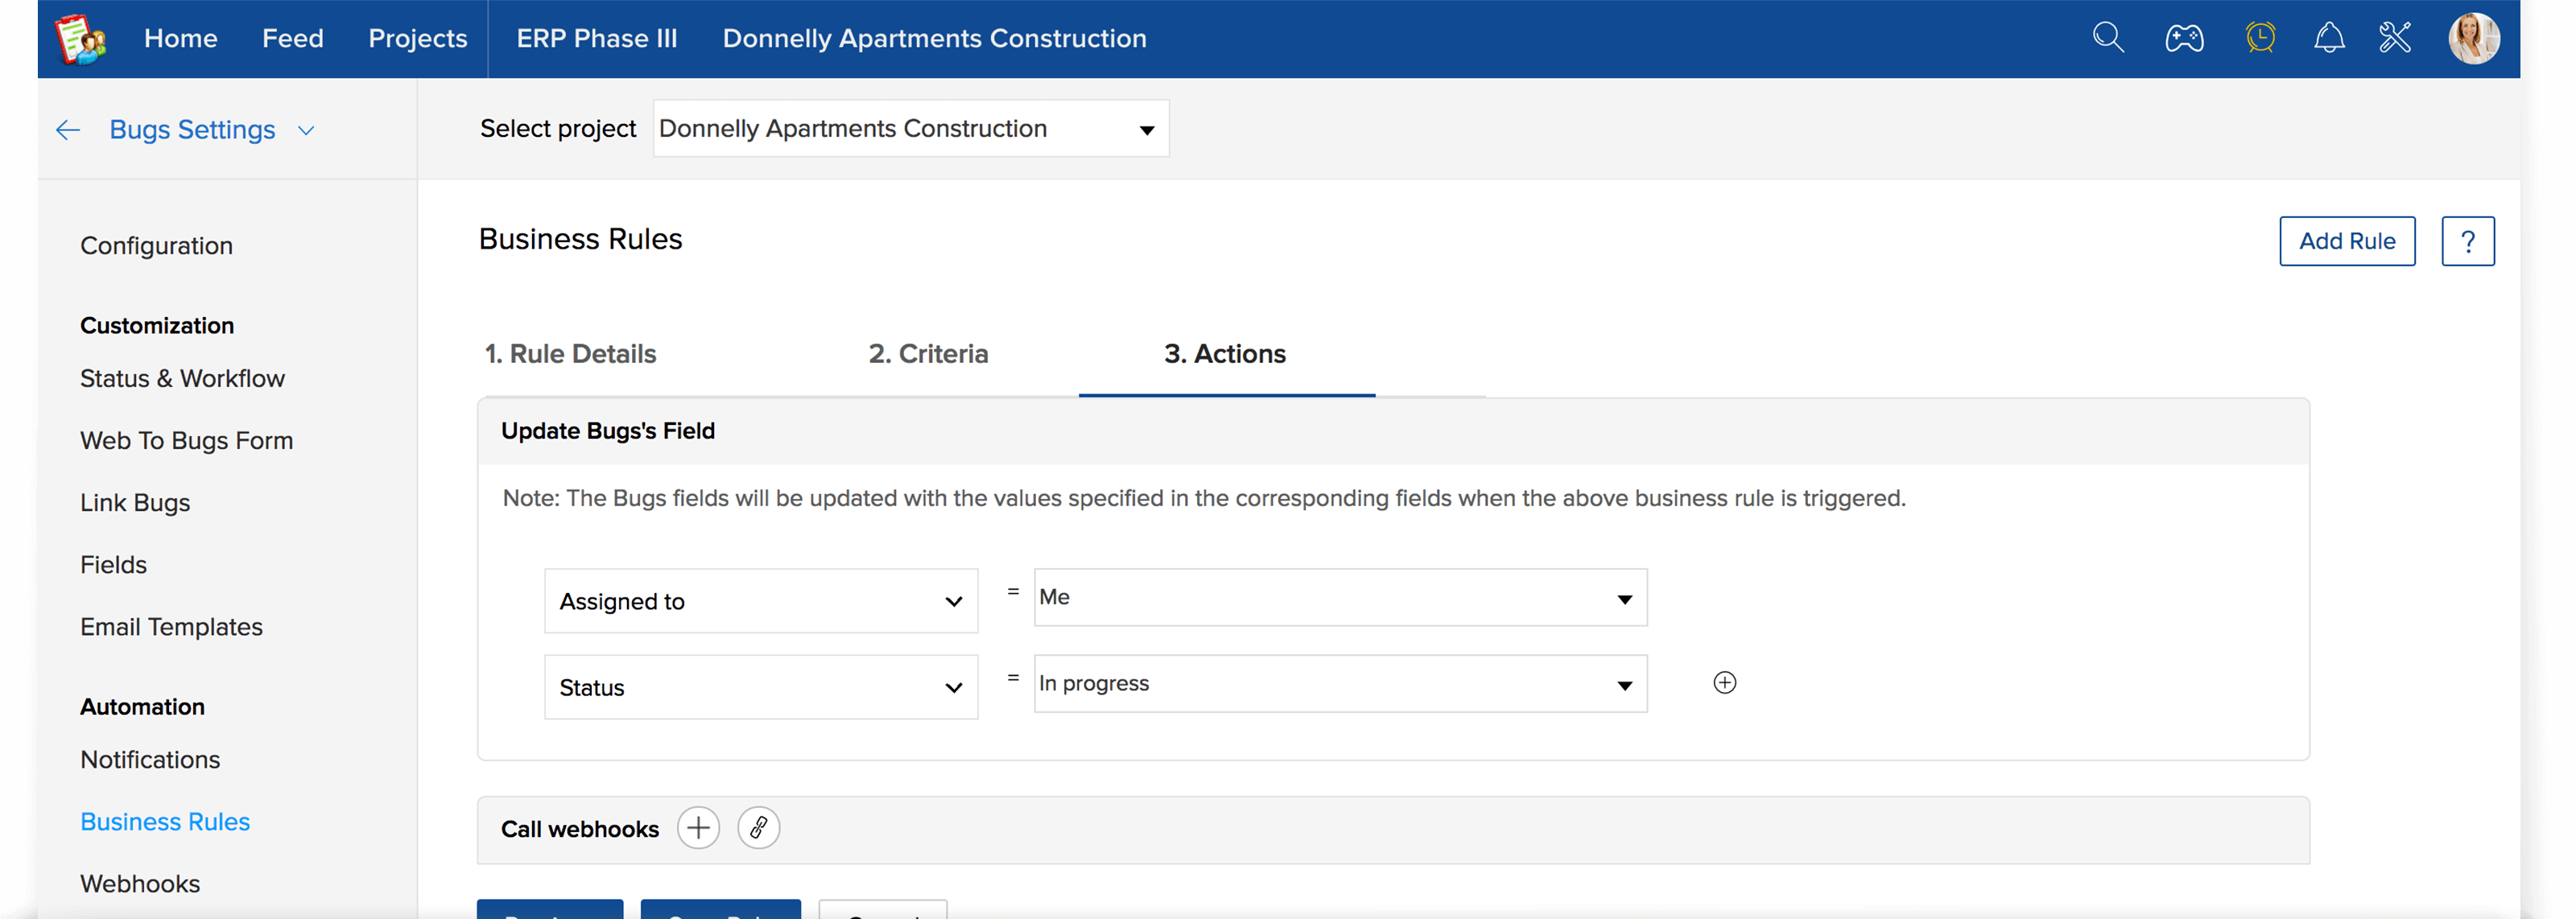
Task: Open Status & Workflow settings
Action: (x=182, y=379)
